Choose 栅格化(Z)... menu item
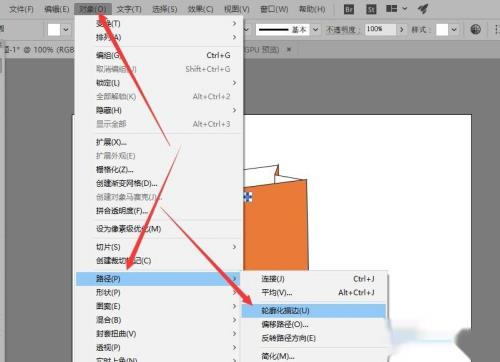 coord(159,169)
